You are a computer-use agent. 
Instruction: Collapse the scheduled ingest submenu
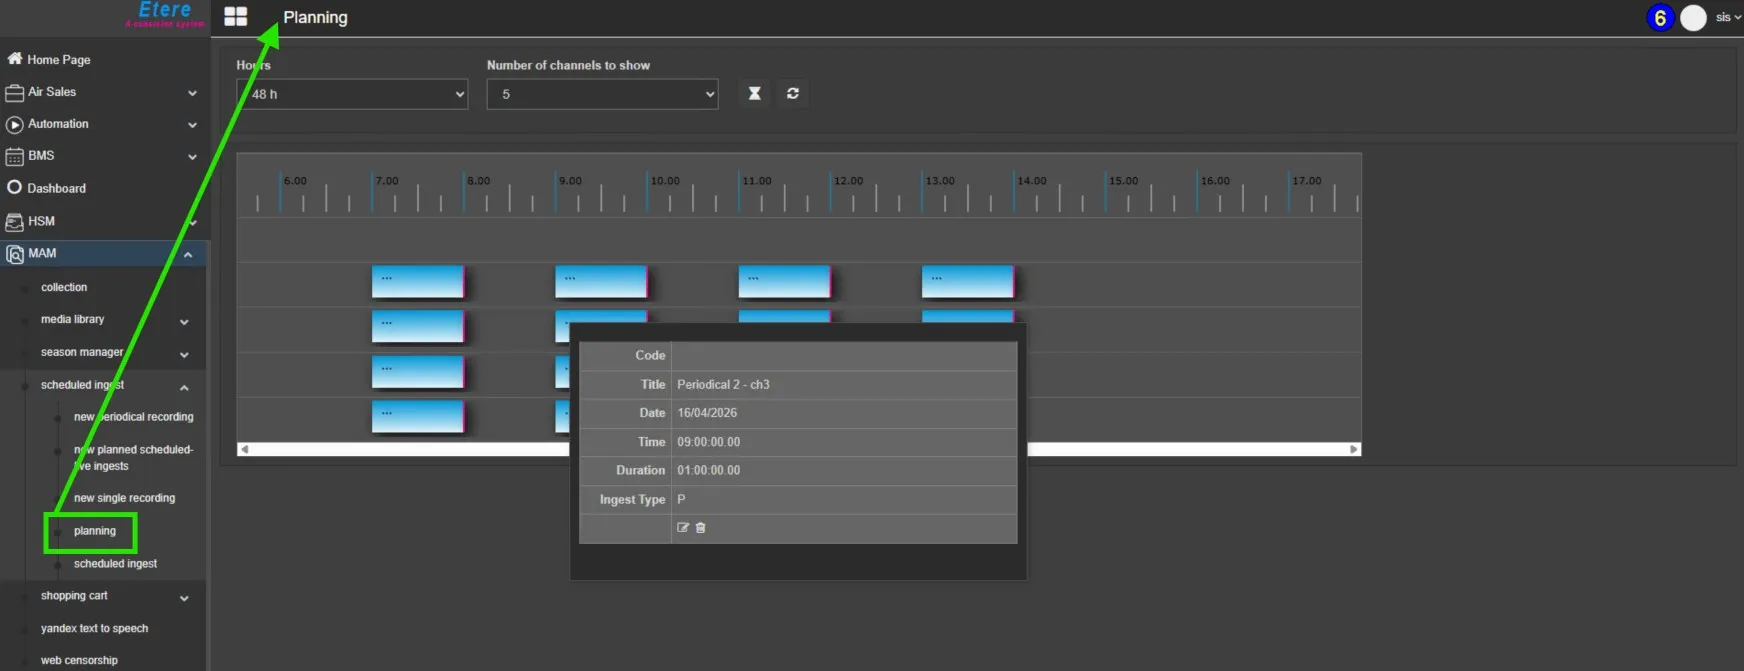pyautogui.click(x=184, y=387)
